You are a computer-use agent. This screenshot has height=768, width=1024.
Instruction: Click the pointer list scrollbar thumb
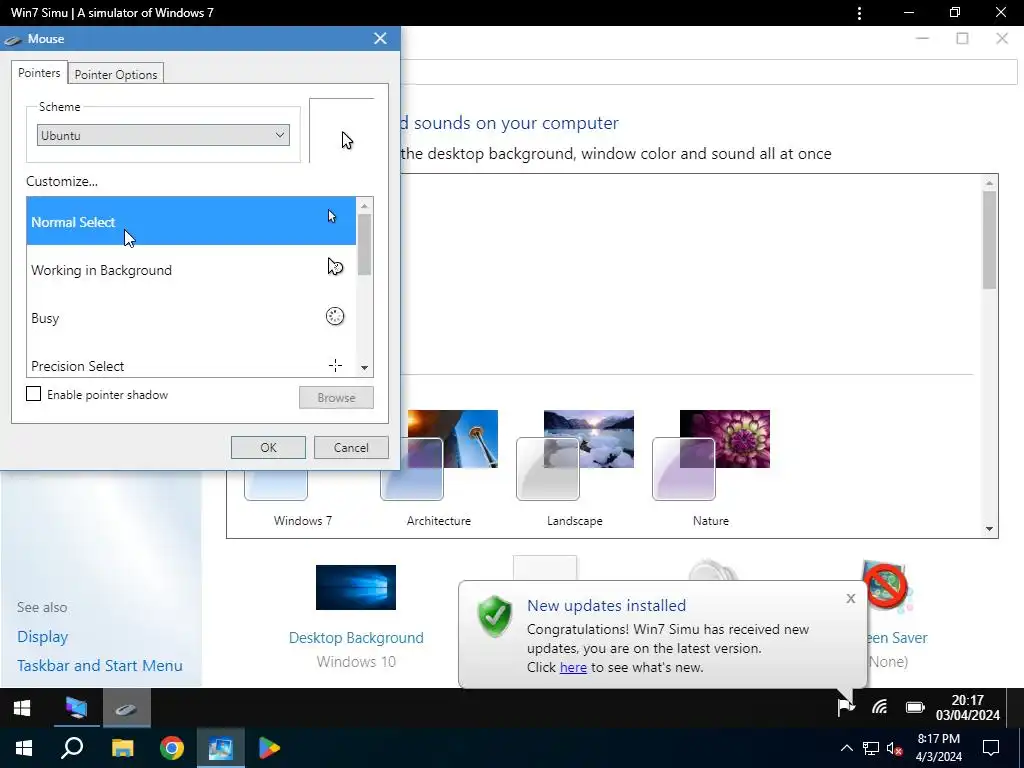pos(364,245)
